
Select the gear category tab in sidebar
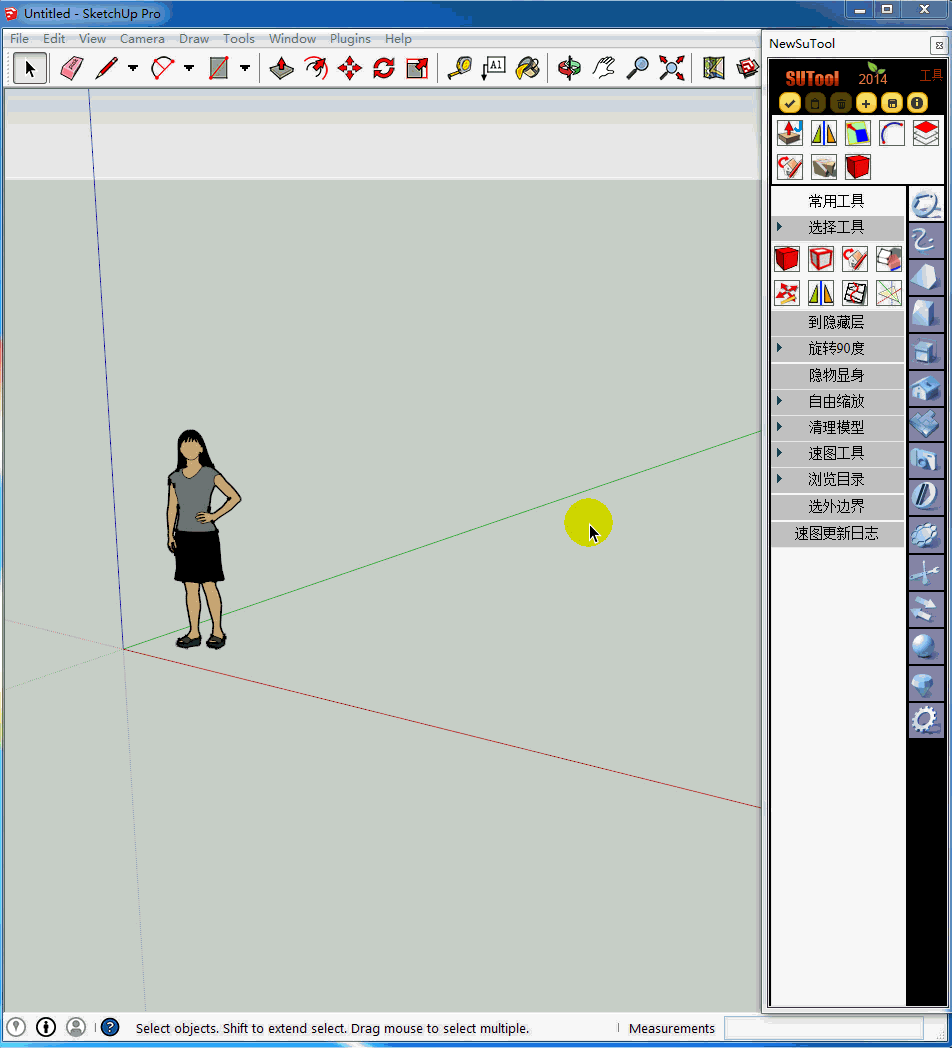pyautogui.click(x=925, y=720)
